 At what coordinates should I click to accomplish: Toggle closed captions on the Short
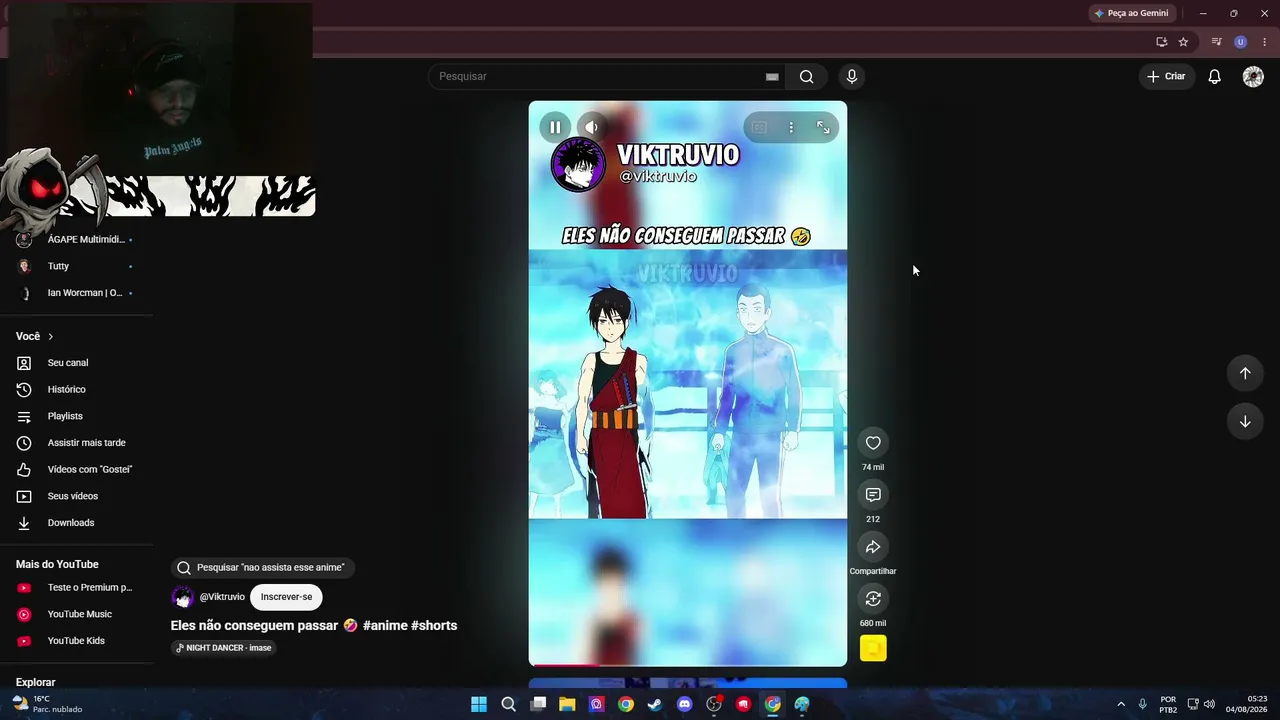[759, 127]
